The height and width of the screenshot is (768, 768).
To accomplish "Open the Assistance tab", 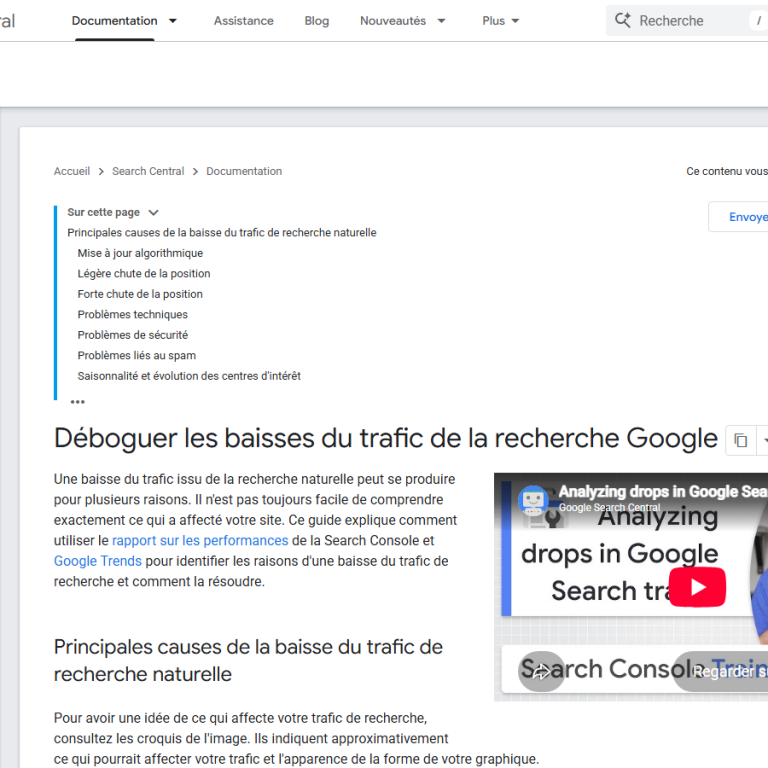I will tap(243, 21).
